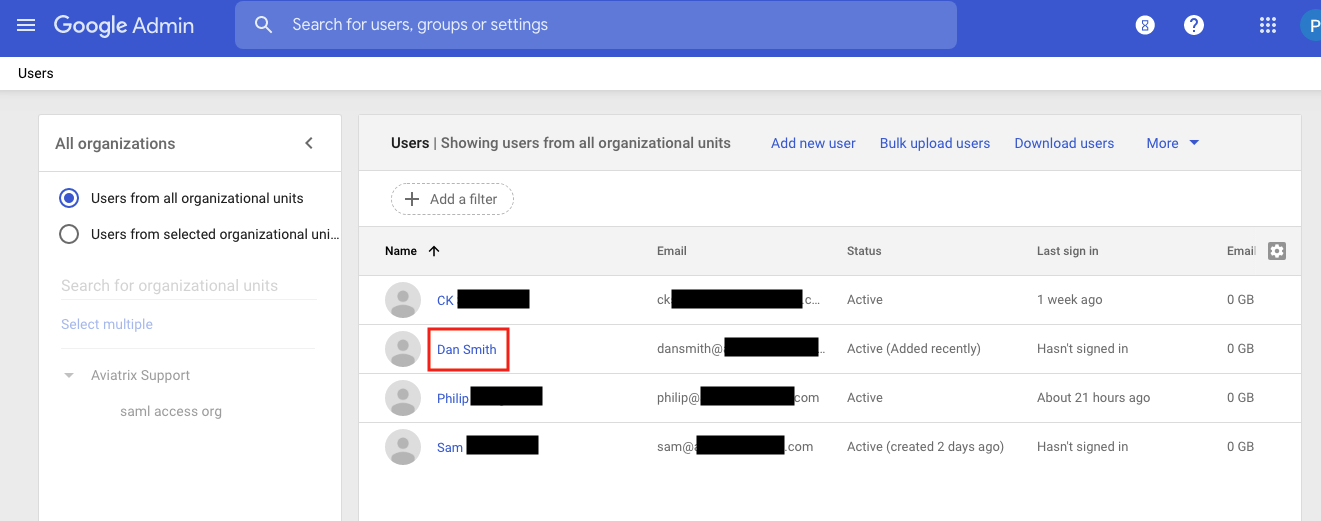Open the Help question mark icon
Screen dimensions: 1321x521
1193,25
